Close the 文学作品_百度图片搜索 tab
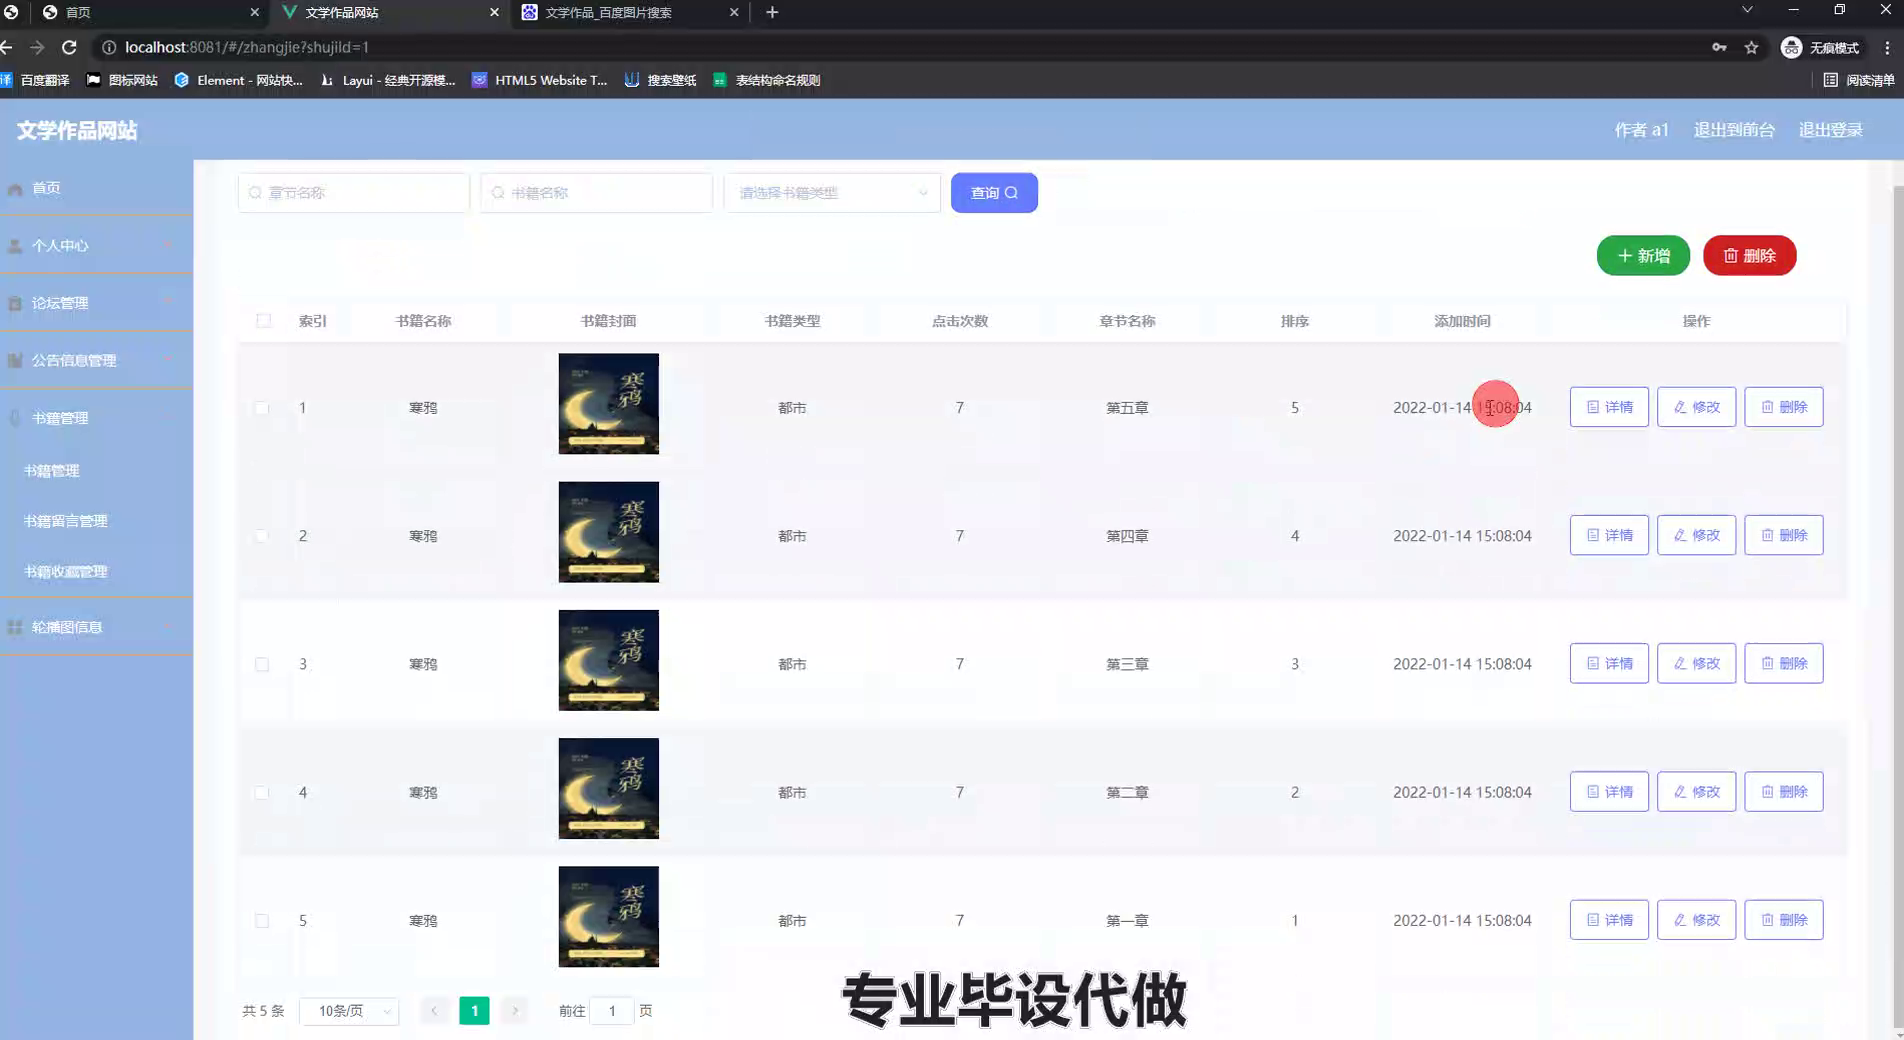Screen dimensions: 1904x1040 tap(734, 12)
